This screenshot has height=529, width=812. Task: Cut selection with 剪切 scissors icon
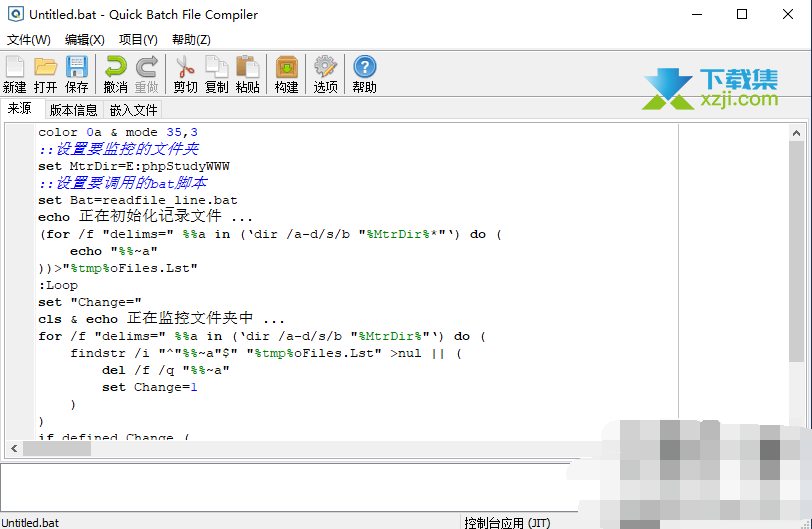[185, 74]
